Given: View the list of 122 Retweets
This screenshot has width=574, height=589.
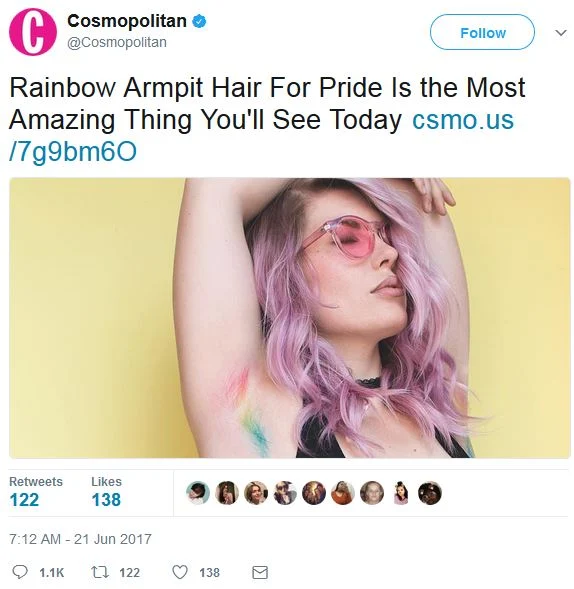Looking at the screenshot, I should point(36,492).
